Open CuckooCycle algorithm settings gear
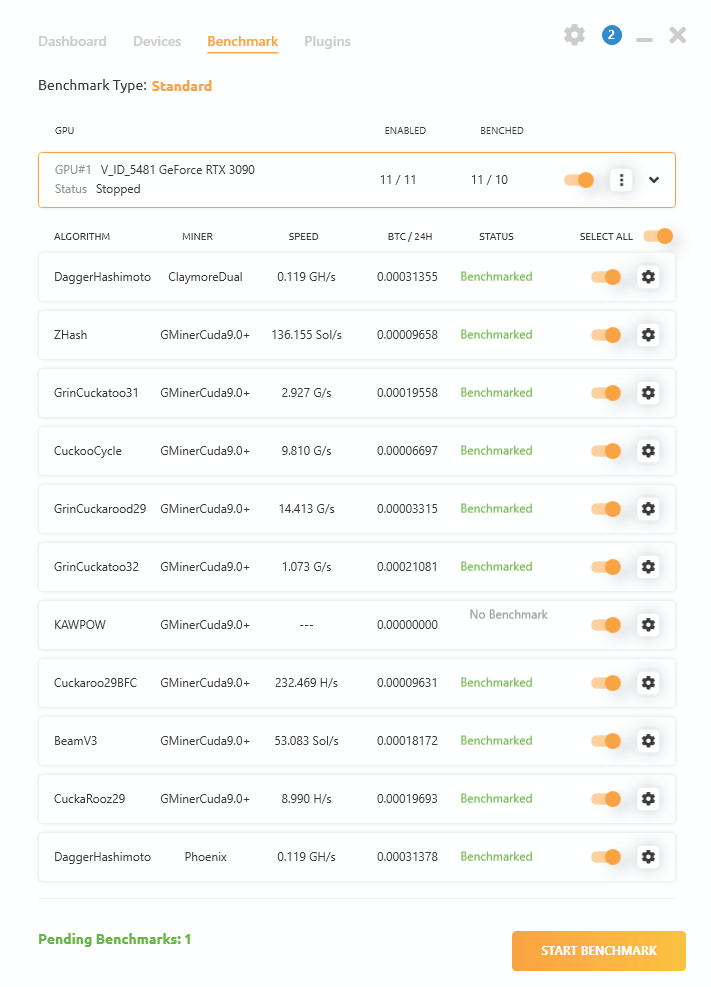 (648, 451)
